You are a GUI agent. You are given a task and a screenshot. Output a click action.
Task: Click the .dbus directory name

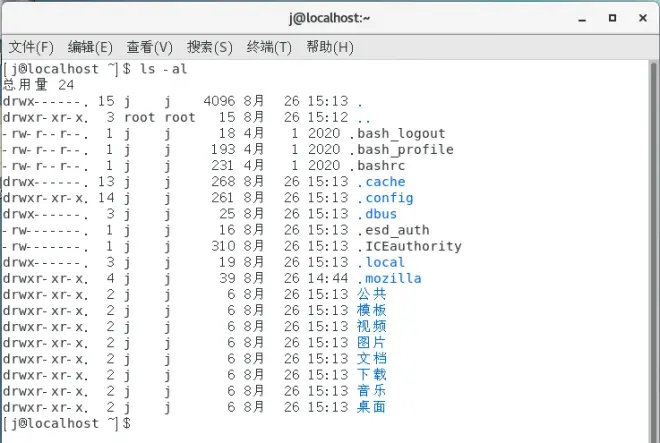pyautogui.click(x=377, y=214)
